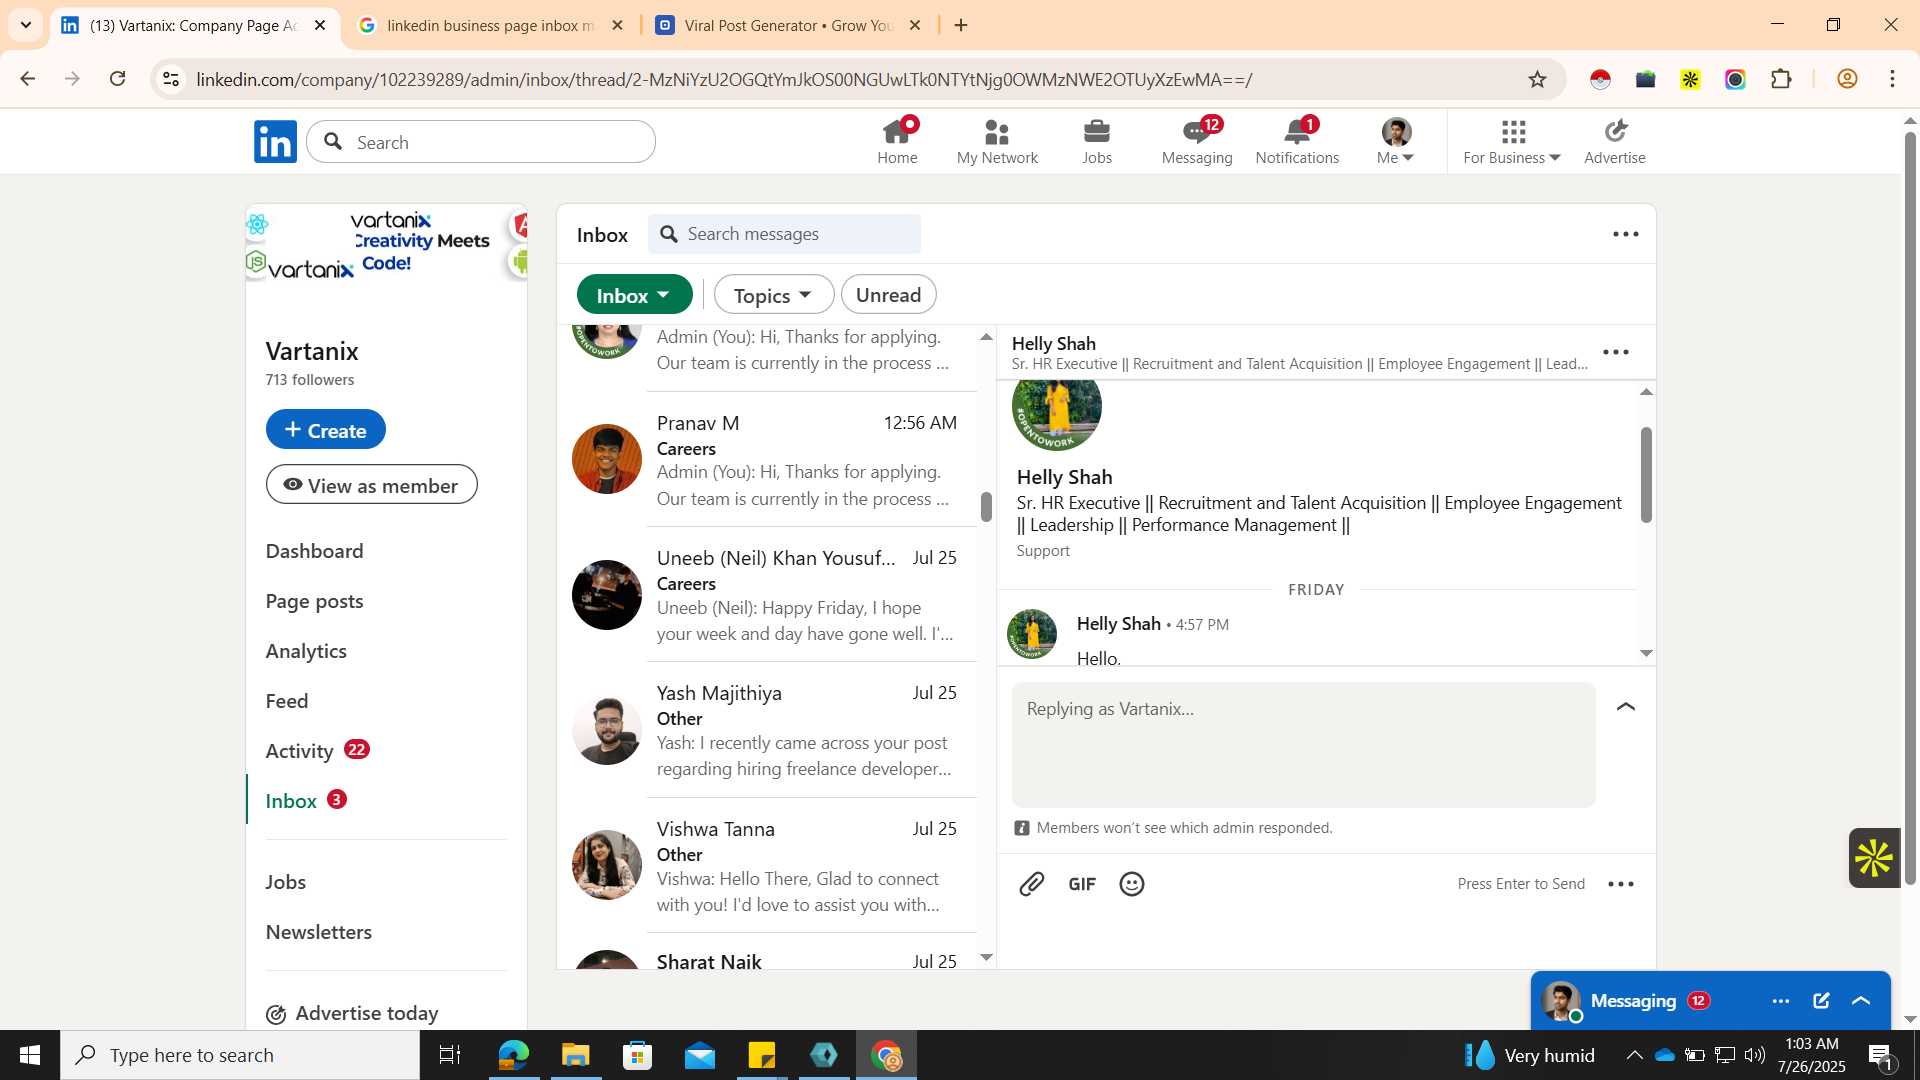
Task: Go back to previous page
Action: [x=27, y=79]
